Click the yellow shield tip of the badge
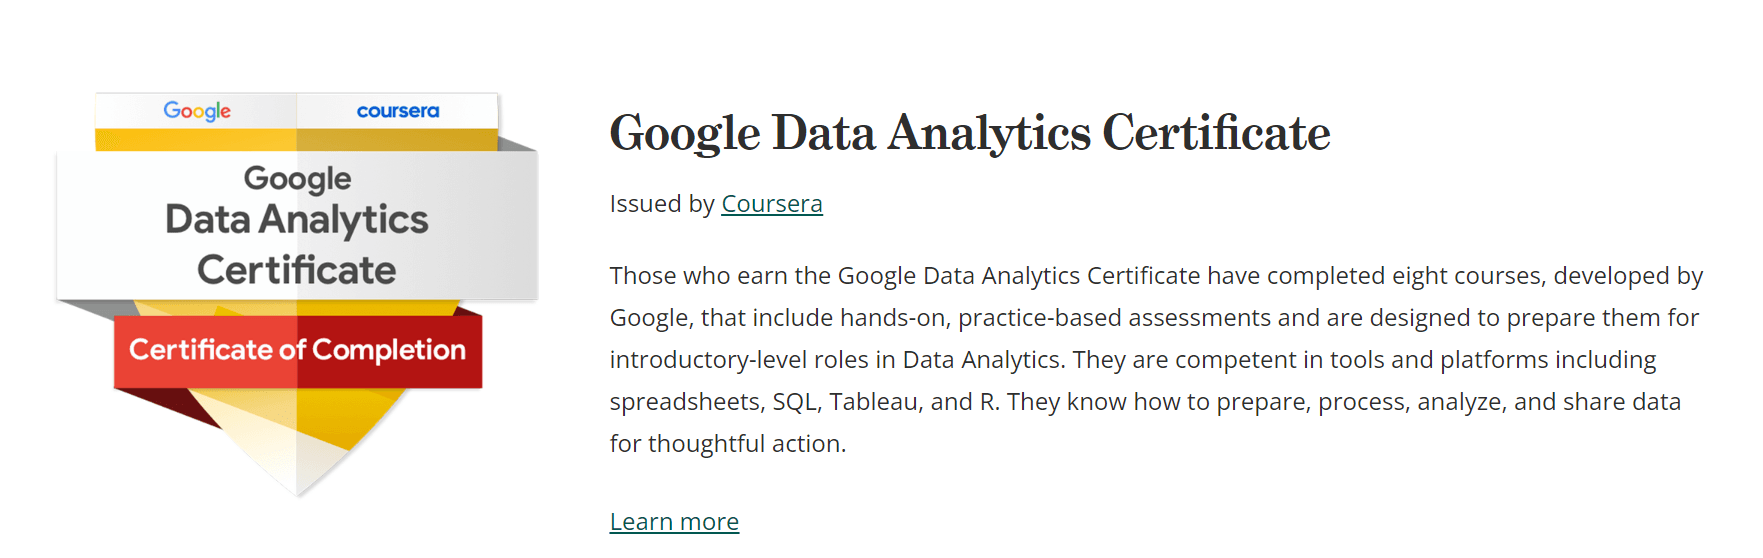 pyautogui.click(x=297, y=450)
